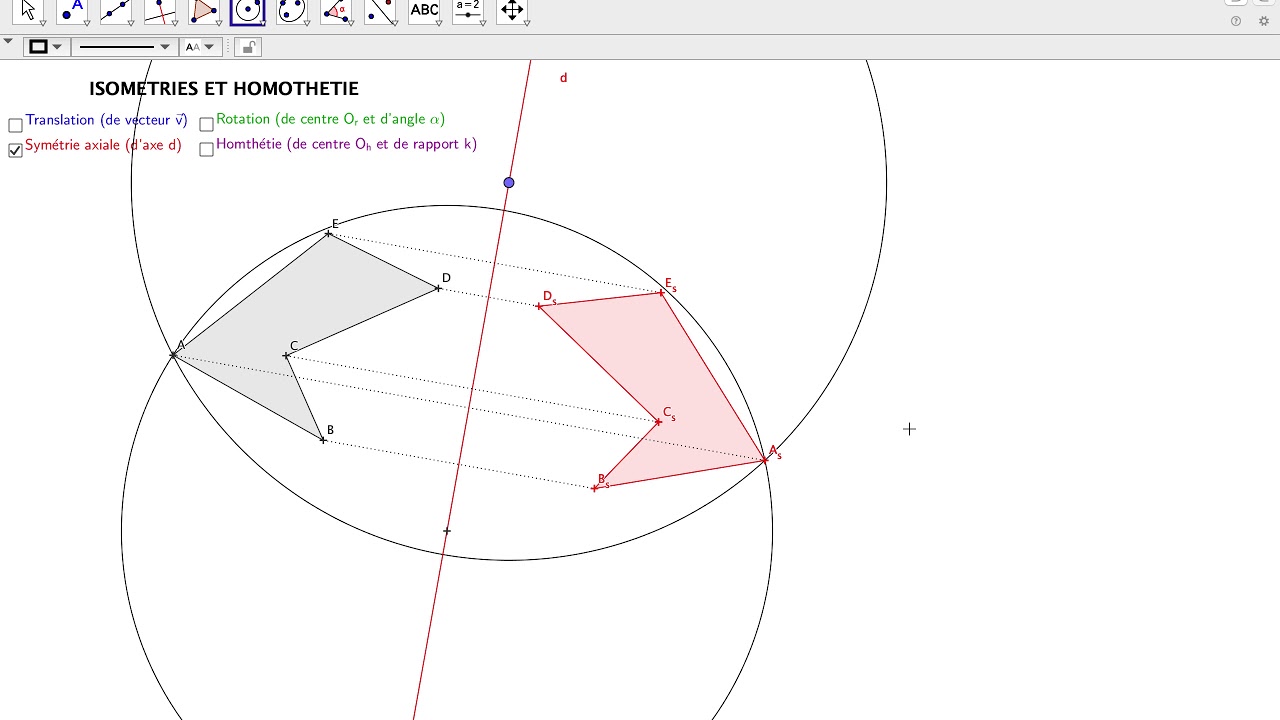Expand the Polygon tool's dropdown triangle

tap(218, 23)
